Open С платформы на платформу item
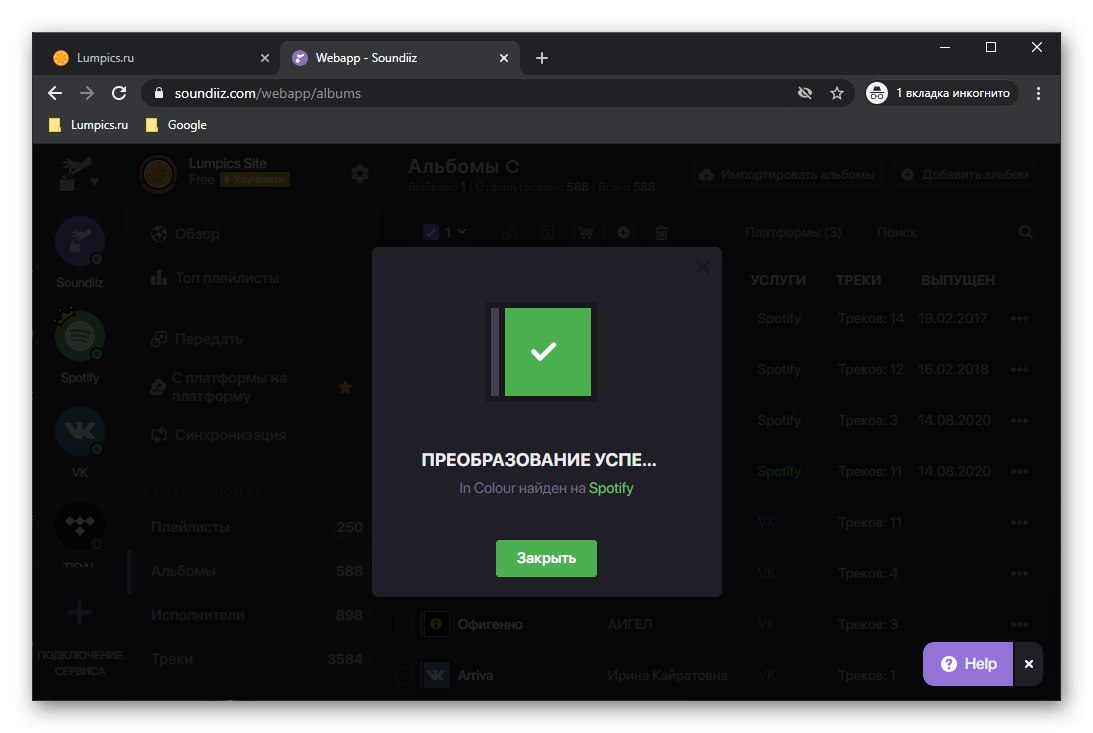 (x=251, y=387)
